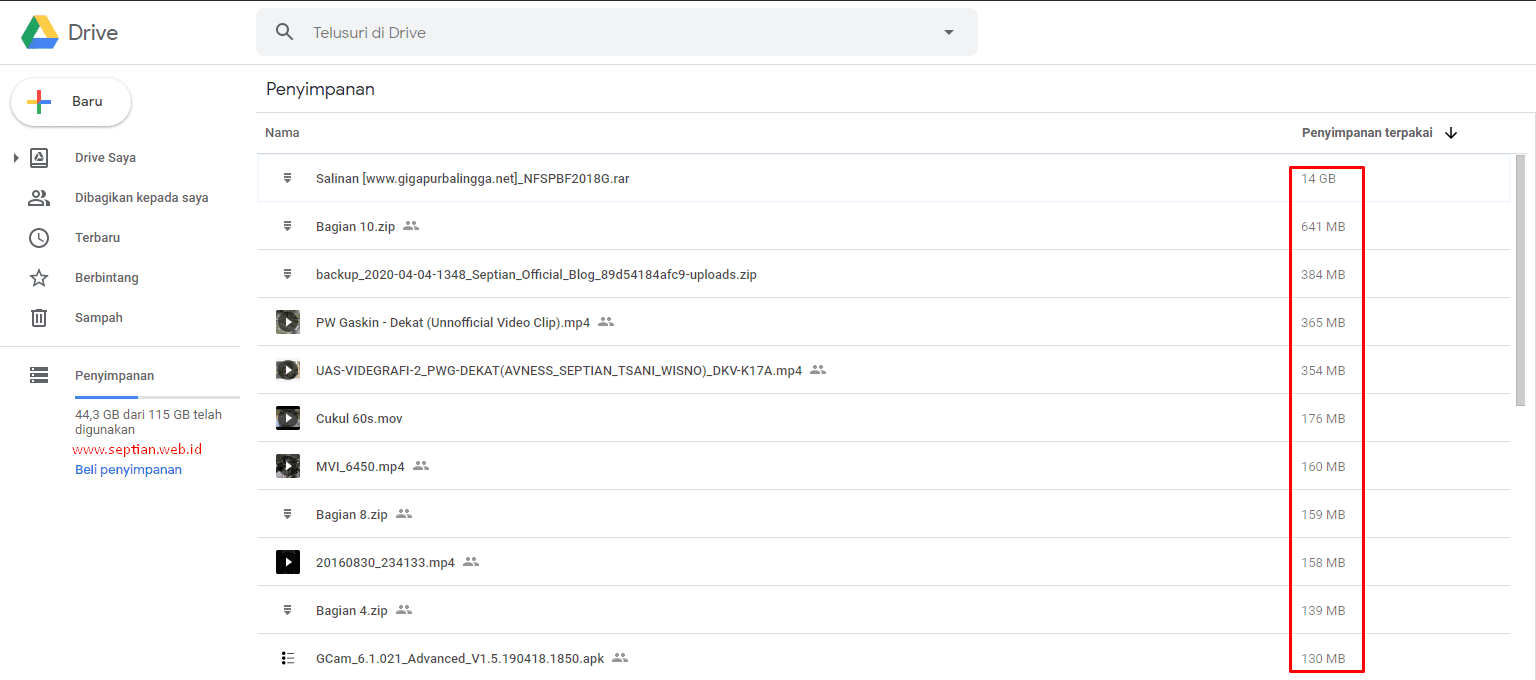
Task: Click the shared-people icon beside Bagian 8.zip
Action: 403,514
